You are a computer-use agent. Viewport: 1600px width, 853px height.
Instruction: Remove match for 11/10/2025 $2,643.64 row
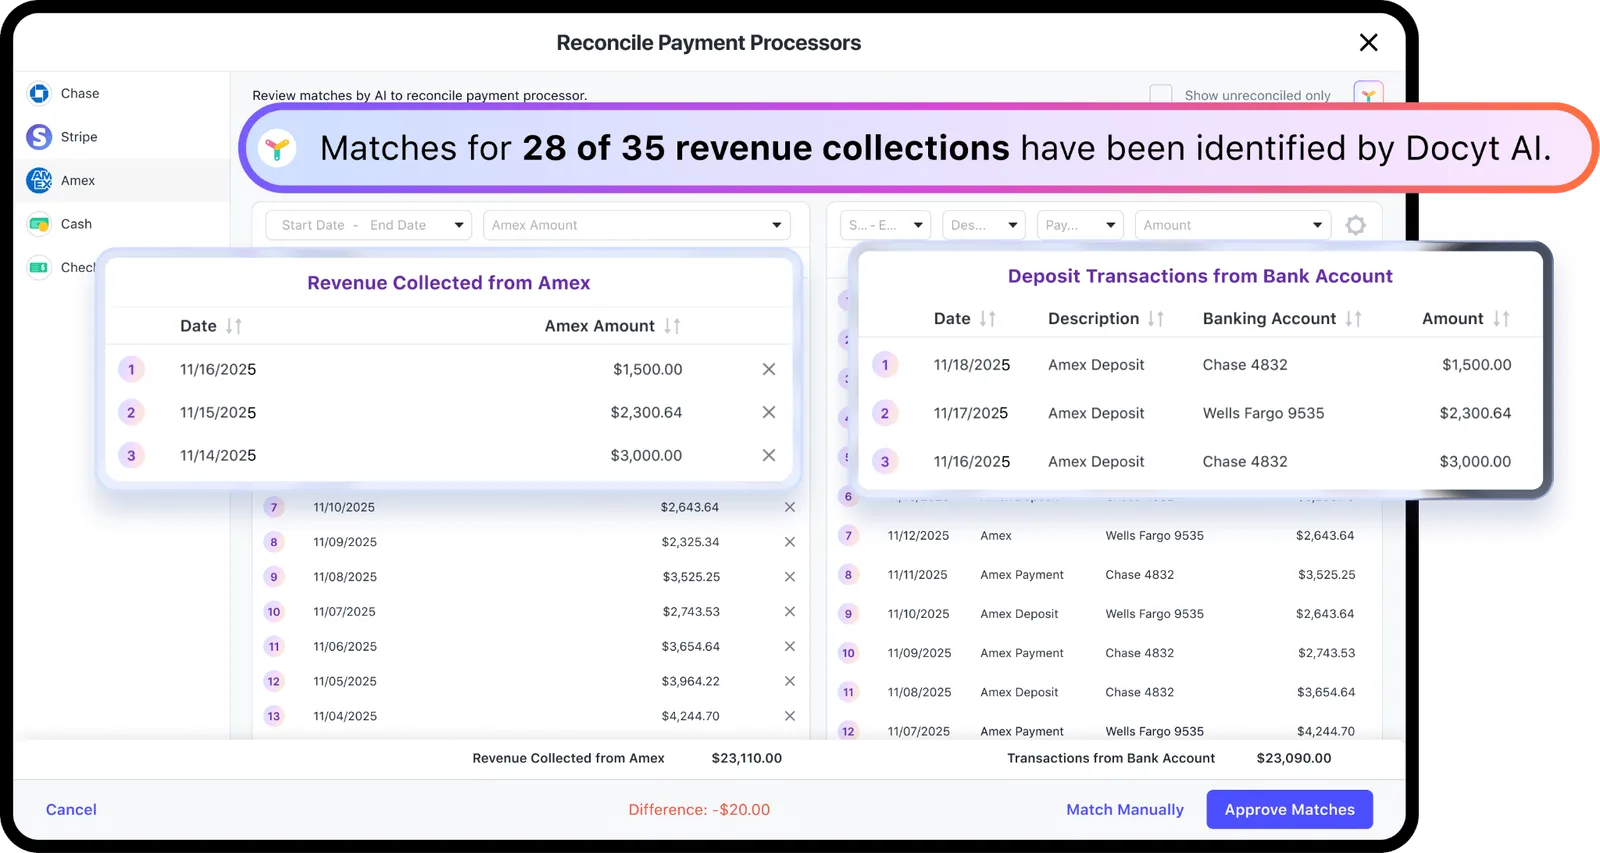coord(790,507)
